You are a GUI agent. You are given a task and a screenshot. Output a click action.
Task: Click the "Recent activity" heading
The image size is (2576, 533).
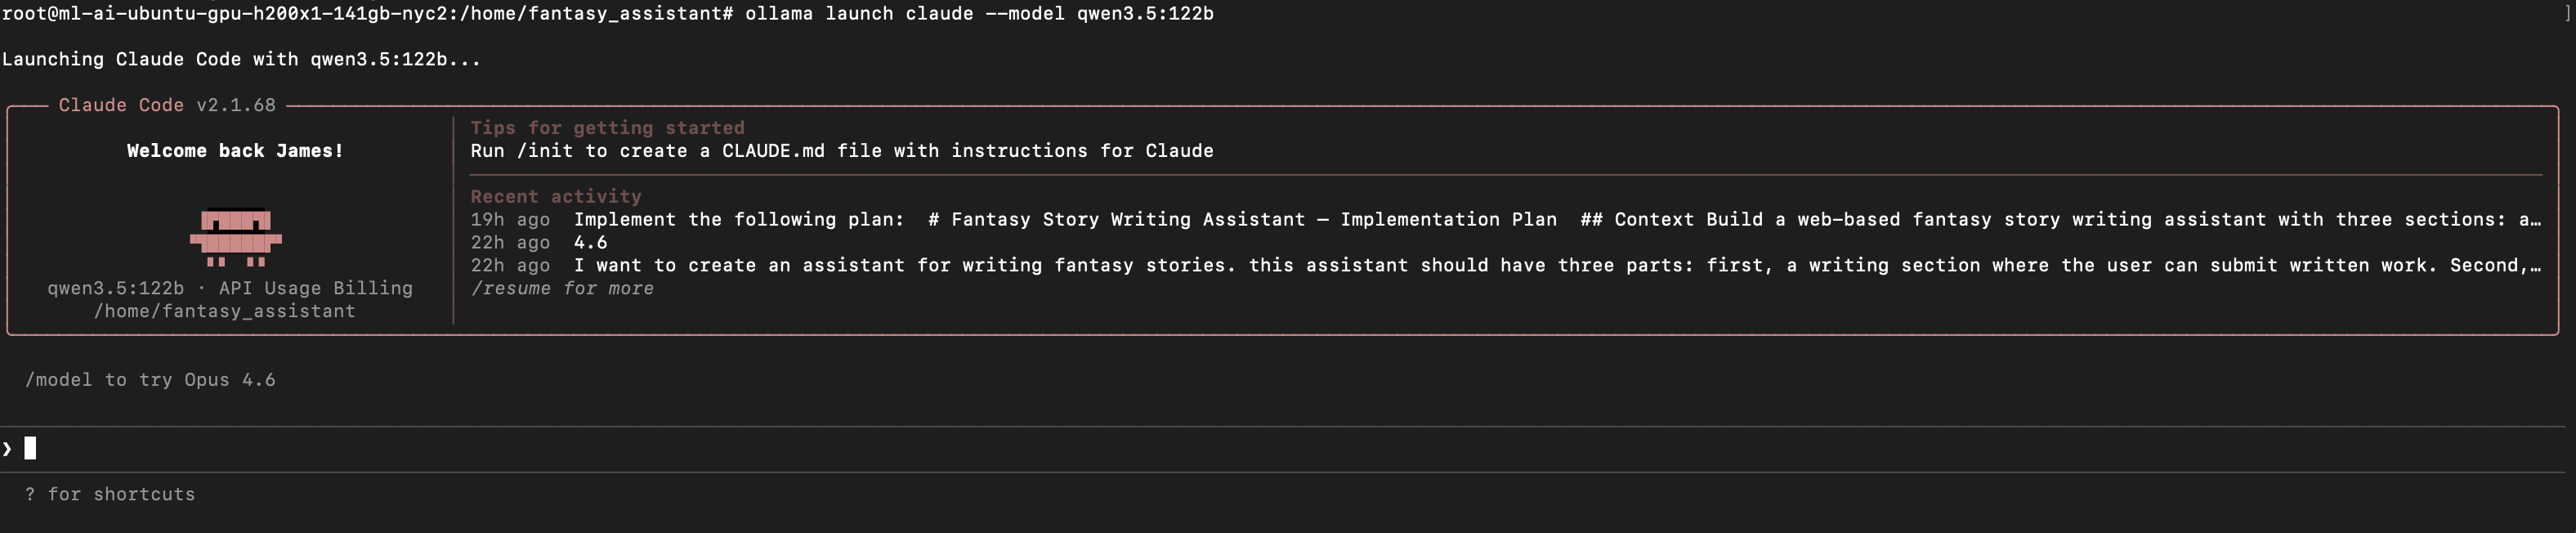[556, 197]
